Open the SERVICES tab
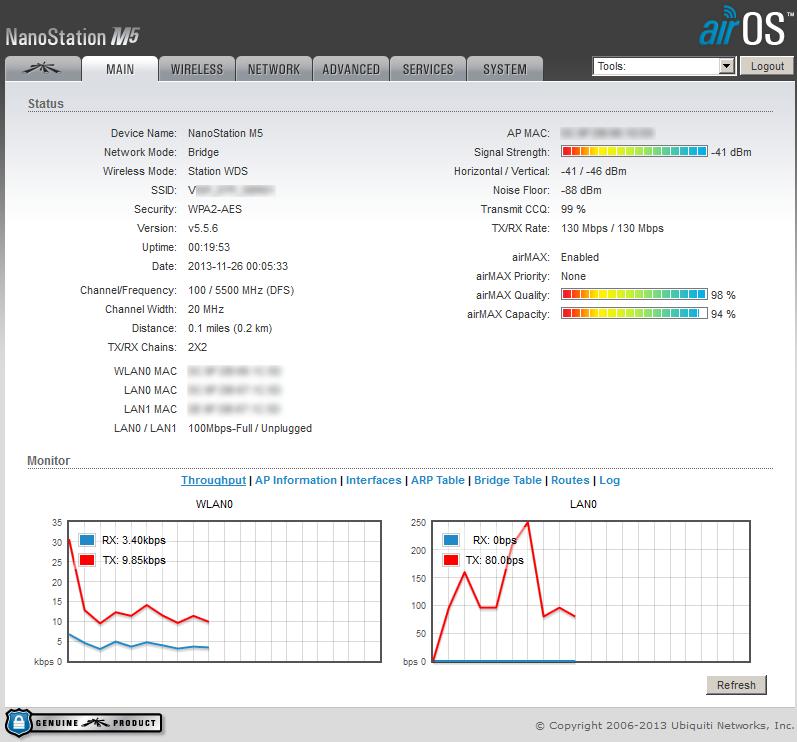This screenshot has height=742, width=797. (428, 69)
